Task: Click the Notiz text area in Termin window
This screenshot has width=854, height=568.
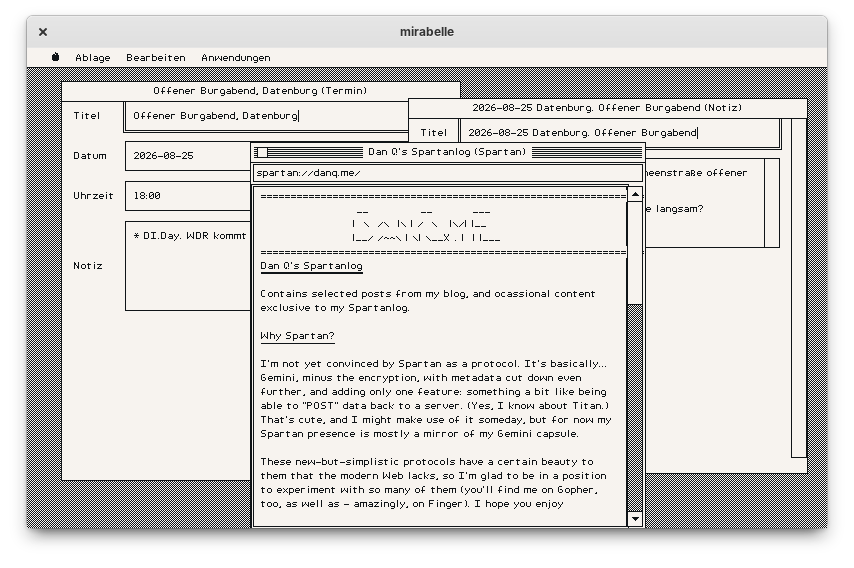Action: click(188, 266)
